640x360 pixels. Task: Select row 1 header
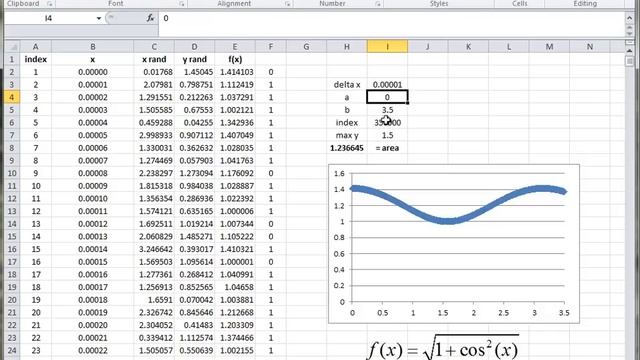(x=12, y=59)
